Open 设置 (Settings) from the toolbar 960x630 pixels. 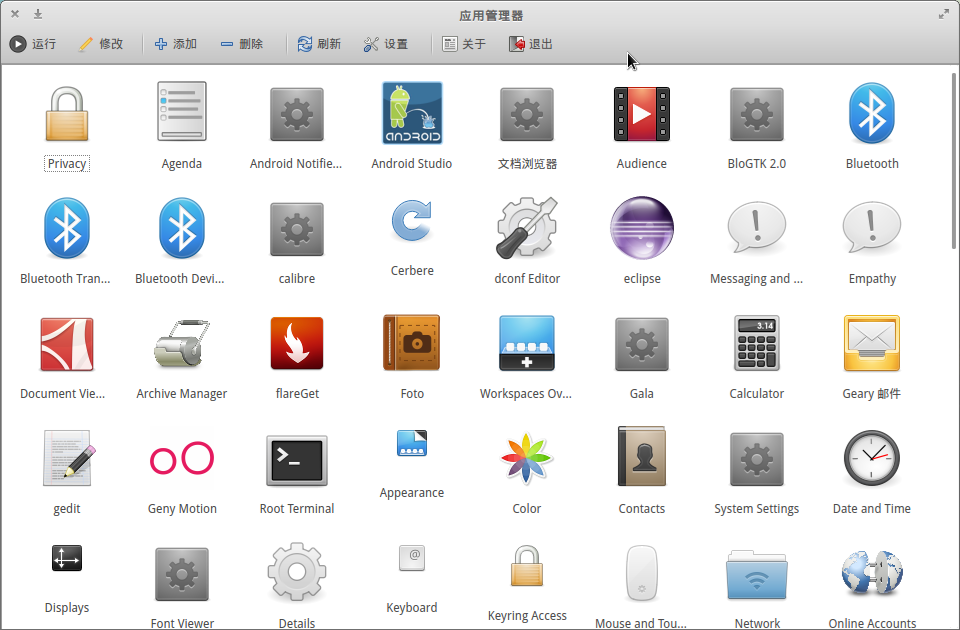click(386, 44)
